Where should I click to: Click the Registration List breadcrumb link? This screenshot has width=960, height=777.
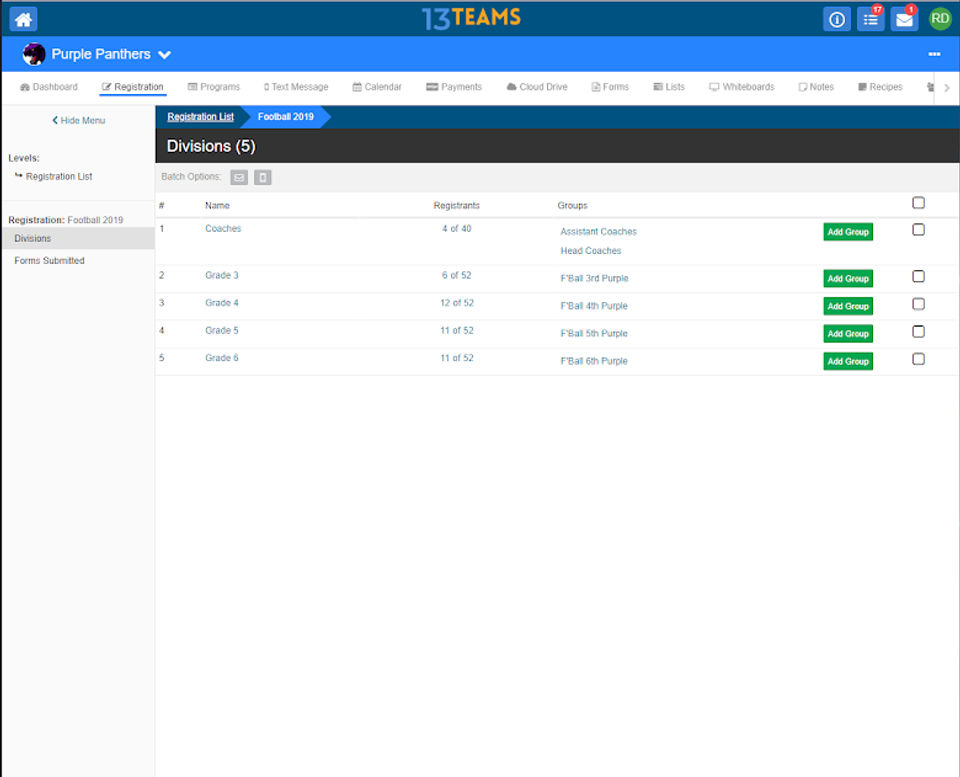pyautogui.click(x=200, y=117)
